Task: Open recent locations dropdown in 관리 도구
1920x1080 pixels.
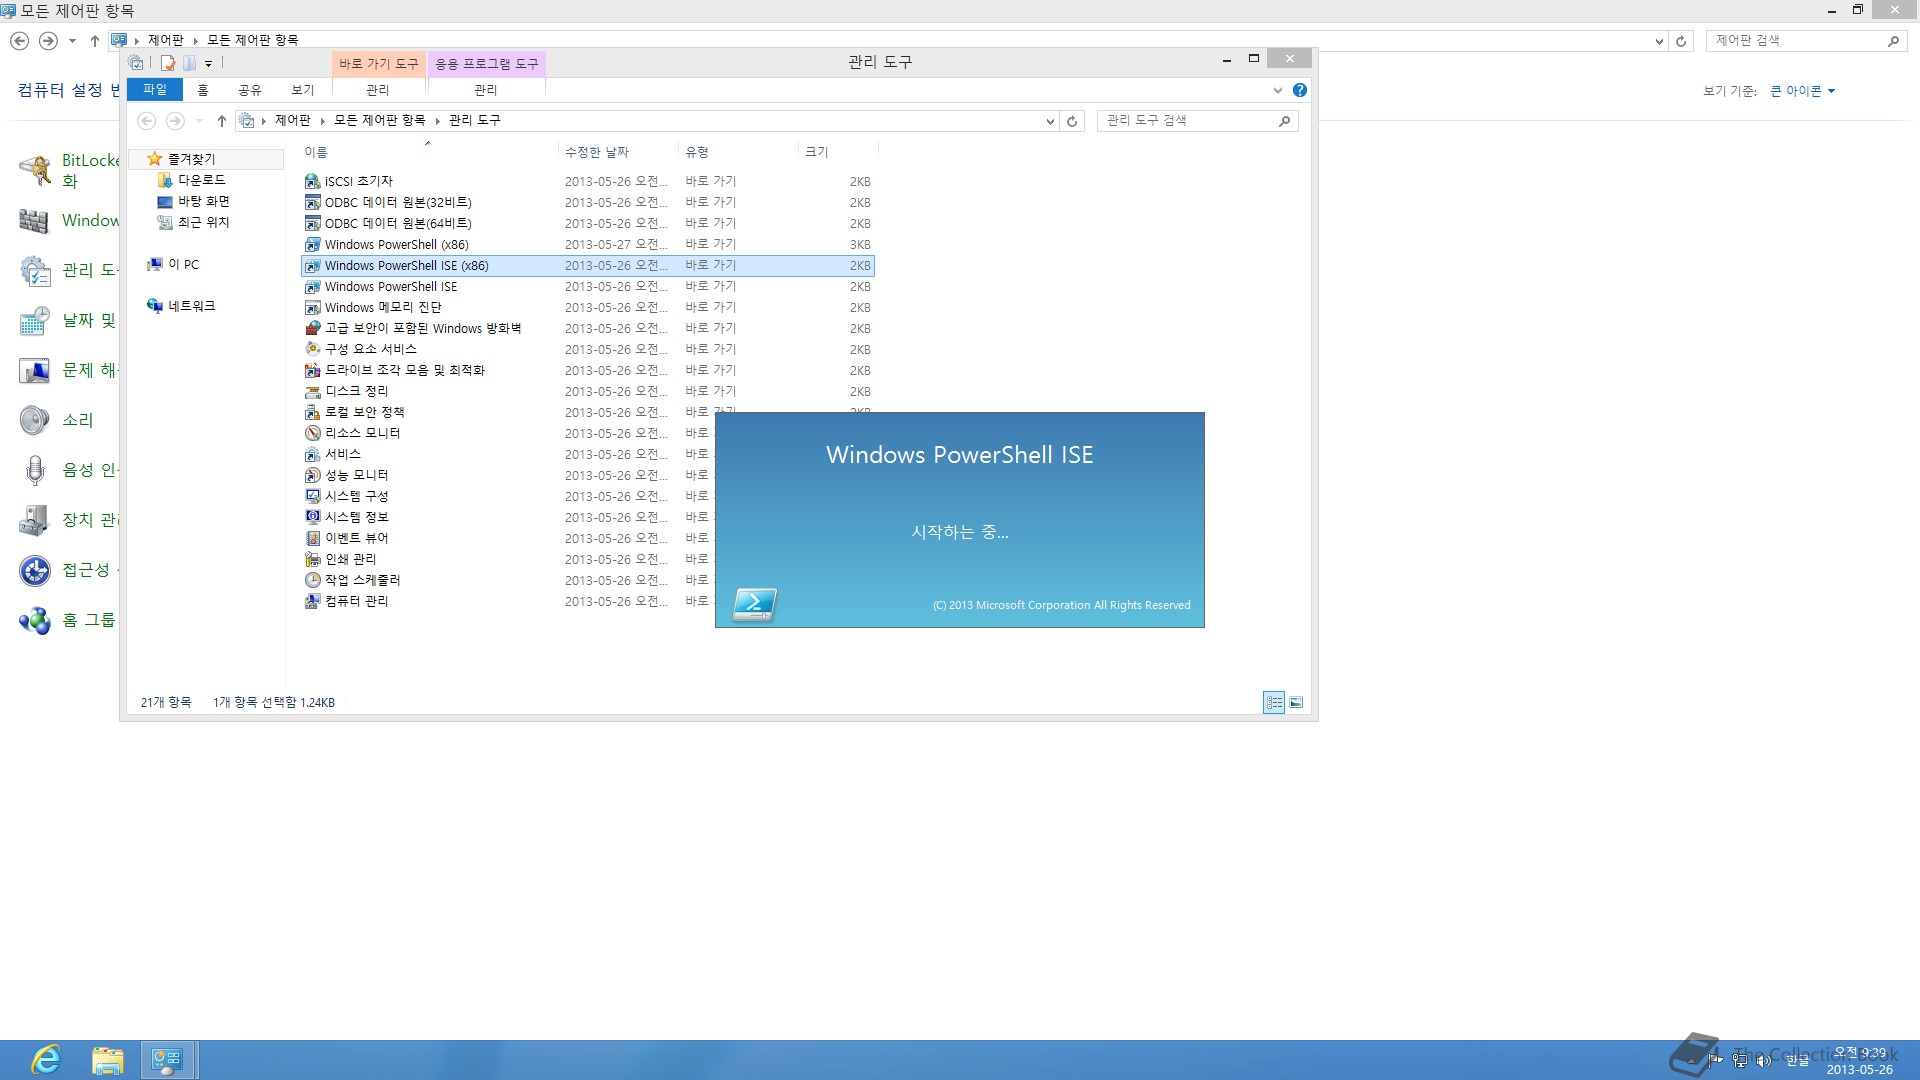Action: (199, 121)
